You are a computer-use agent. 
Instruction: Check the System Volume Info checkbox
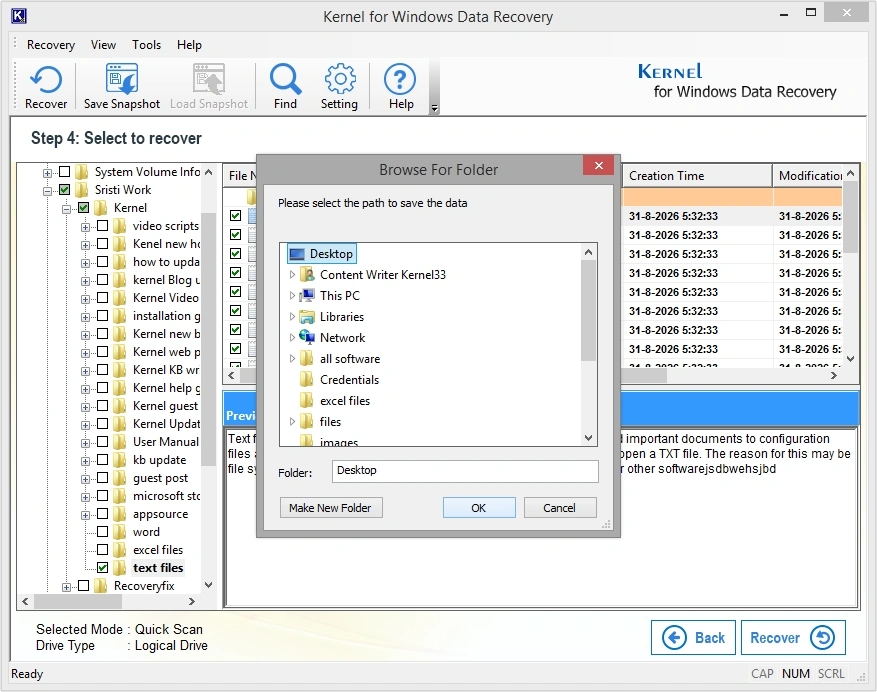click(x=65, y=172)
